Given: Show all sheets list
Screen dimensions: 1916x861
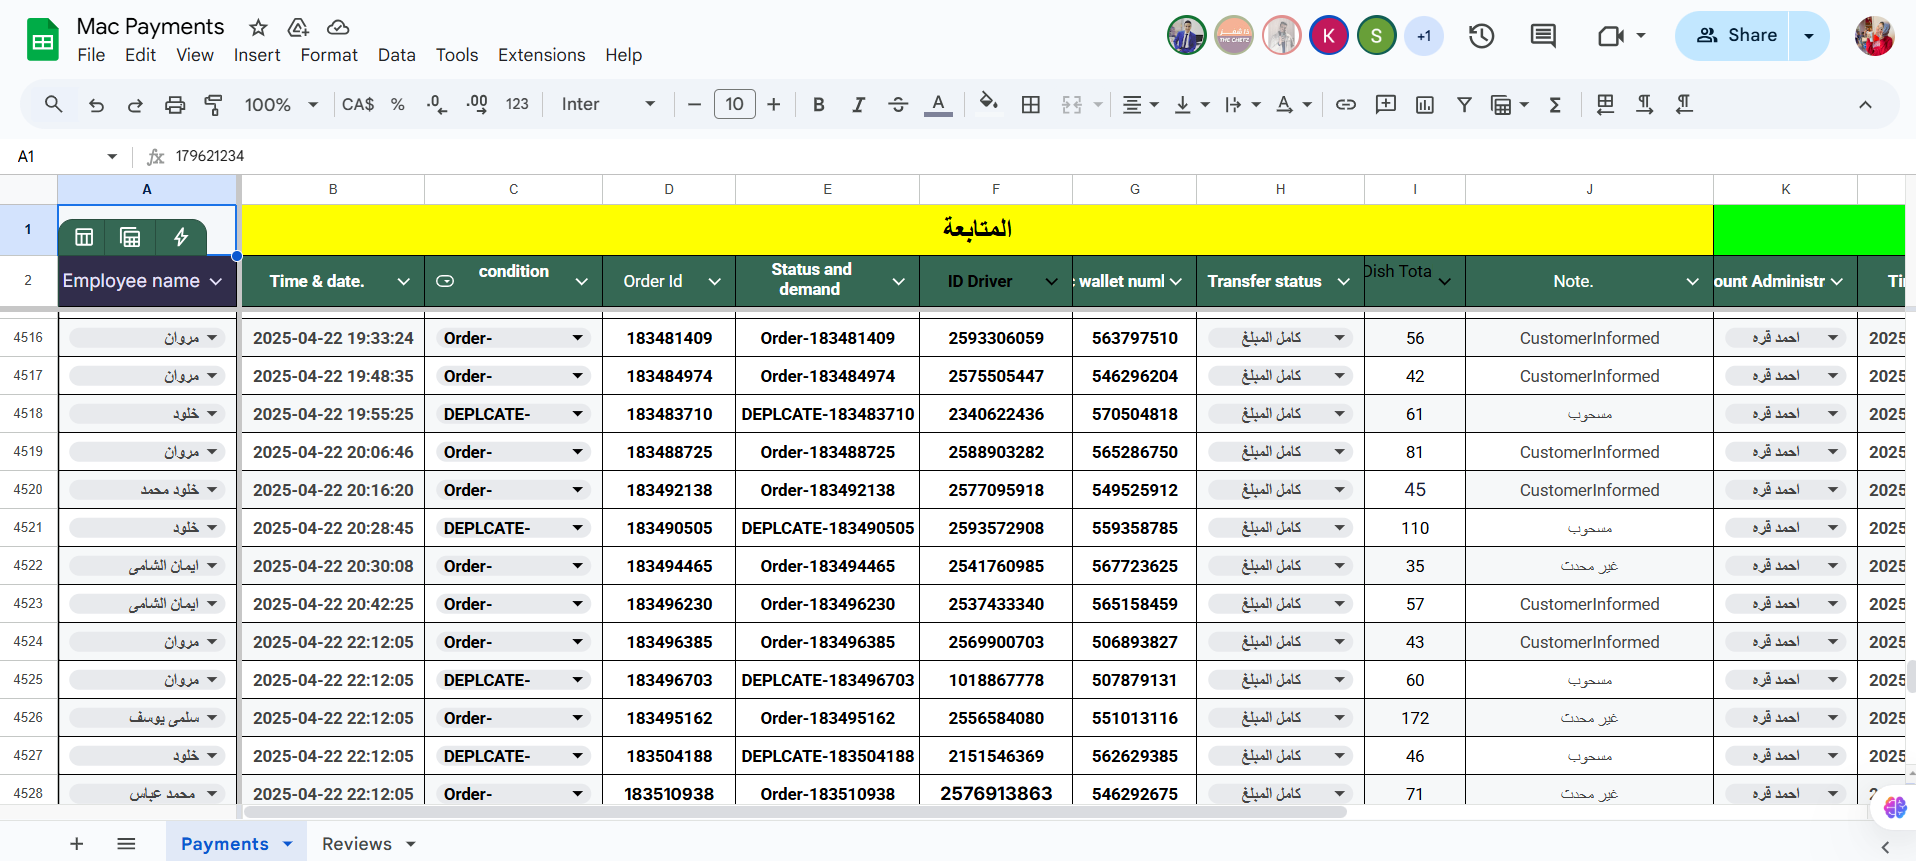Looking at the screenshot, I should 126,844.
